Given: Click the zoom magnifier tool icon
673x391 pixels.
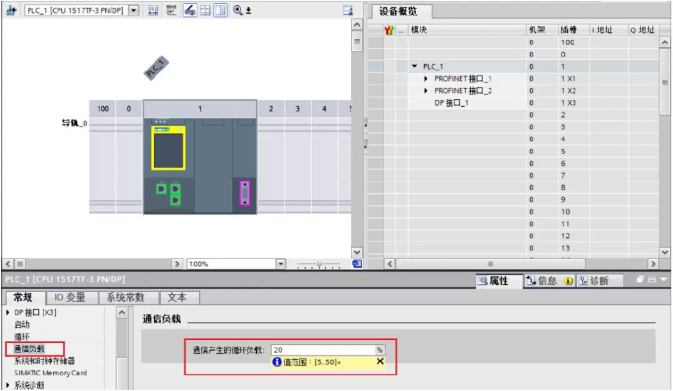Looking at the screenshot, I should 238,10.
